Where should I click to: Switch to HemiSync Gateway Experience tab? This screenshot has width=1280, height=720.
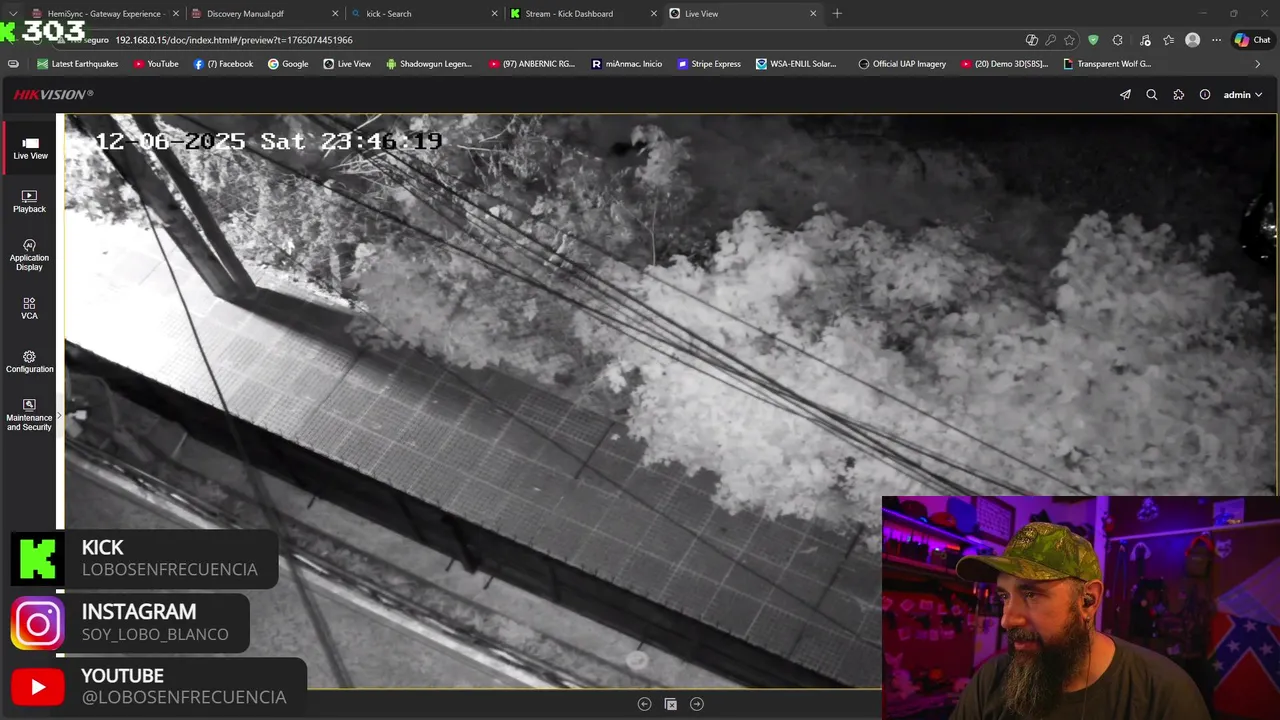(x=104, y=14)
